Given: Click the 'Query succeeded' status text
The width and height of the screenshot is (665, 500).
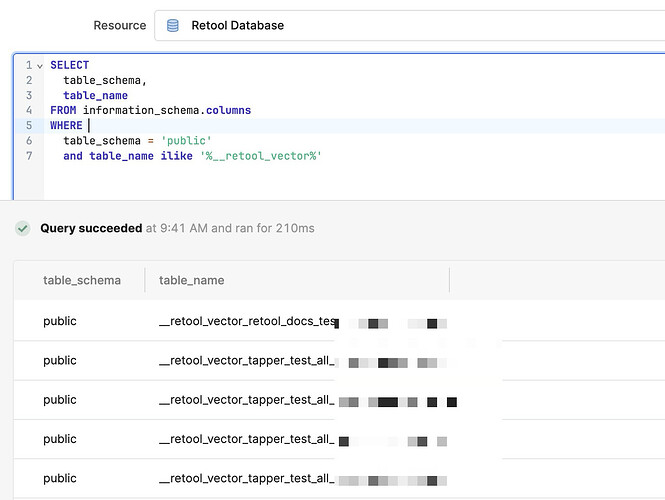Looking at the screenshot, I should tap(91, 228).
